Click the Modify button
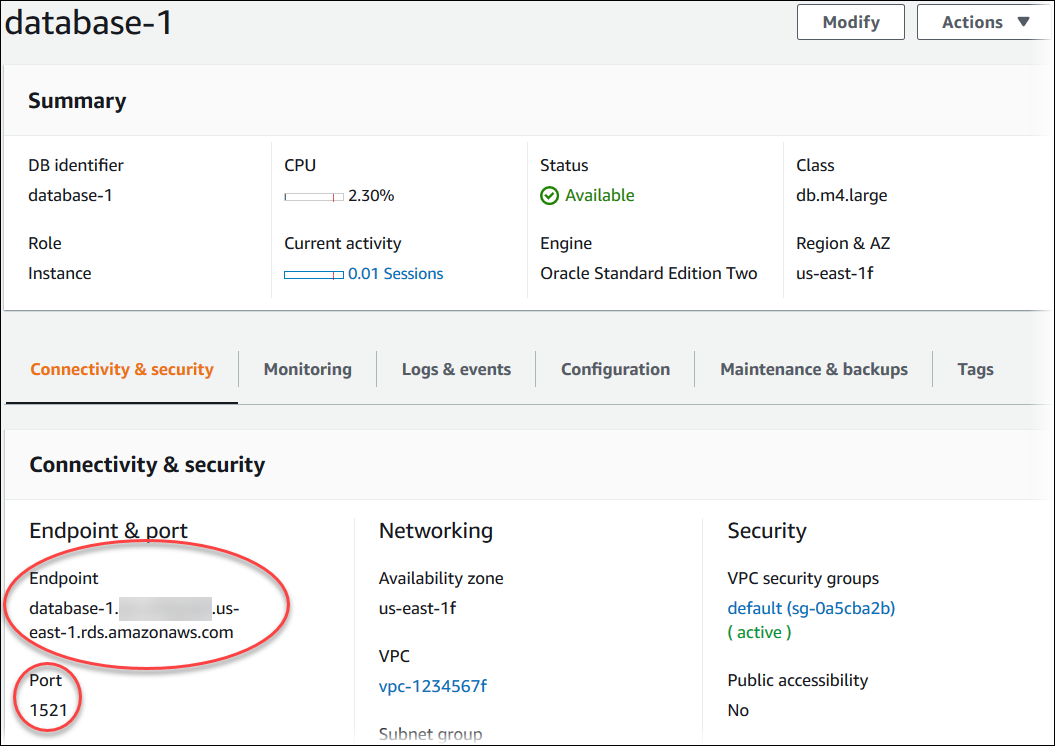Viewport: 1055px width, 746px height. coord(850,22)
